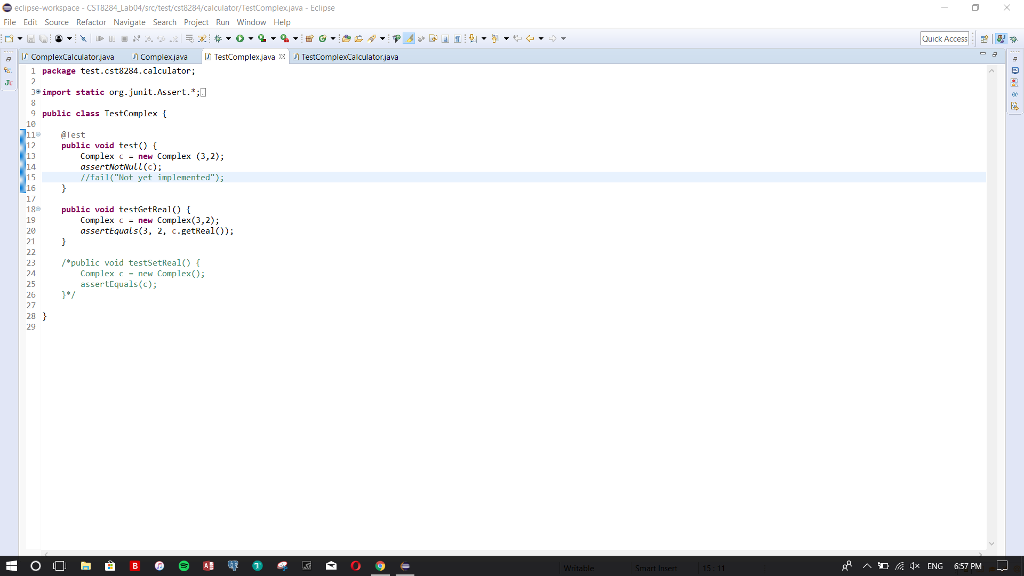Click the Back navigation arrow

pyautogui.click(x=530, y=39)
